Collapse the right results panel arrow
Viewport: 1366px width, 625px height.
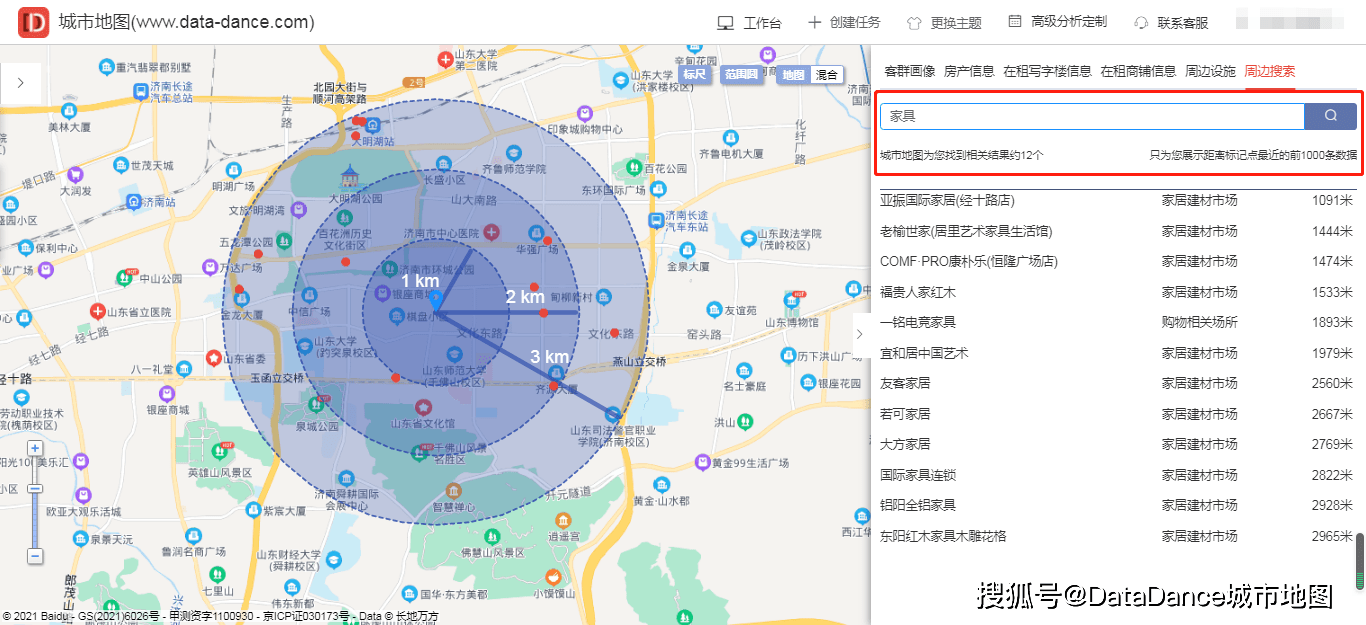pyautogui.click(x=860, y=333)
